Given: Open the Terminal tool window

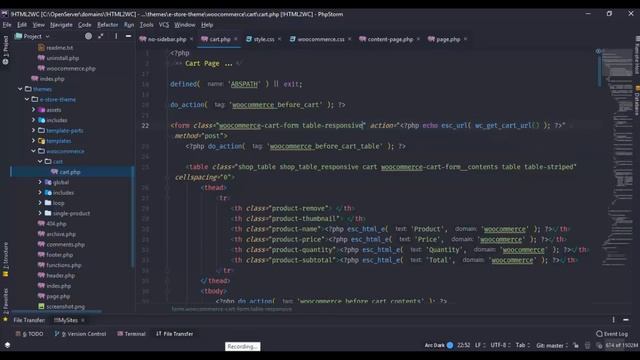Looking at the screenshot, I should pyautogui.click(x=131, y=333).
